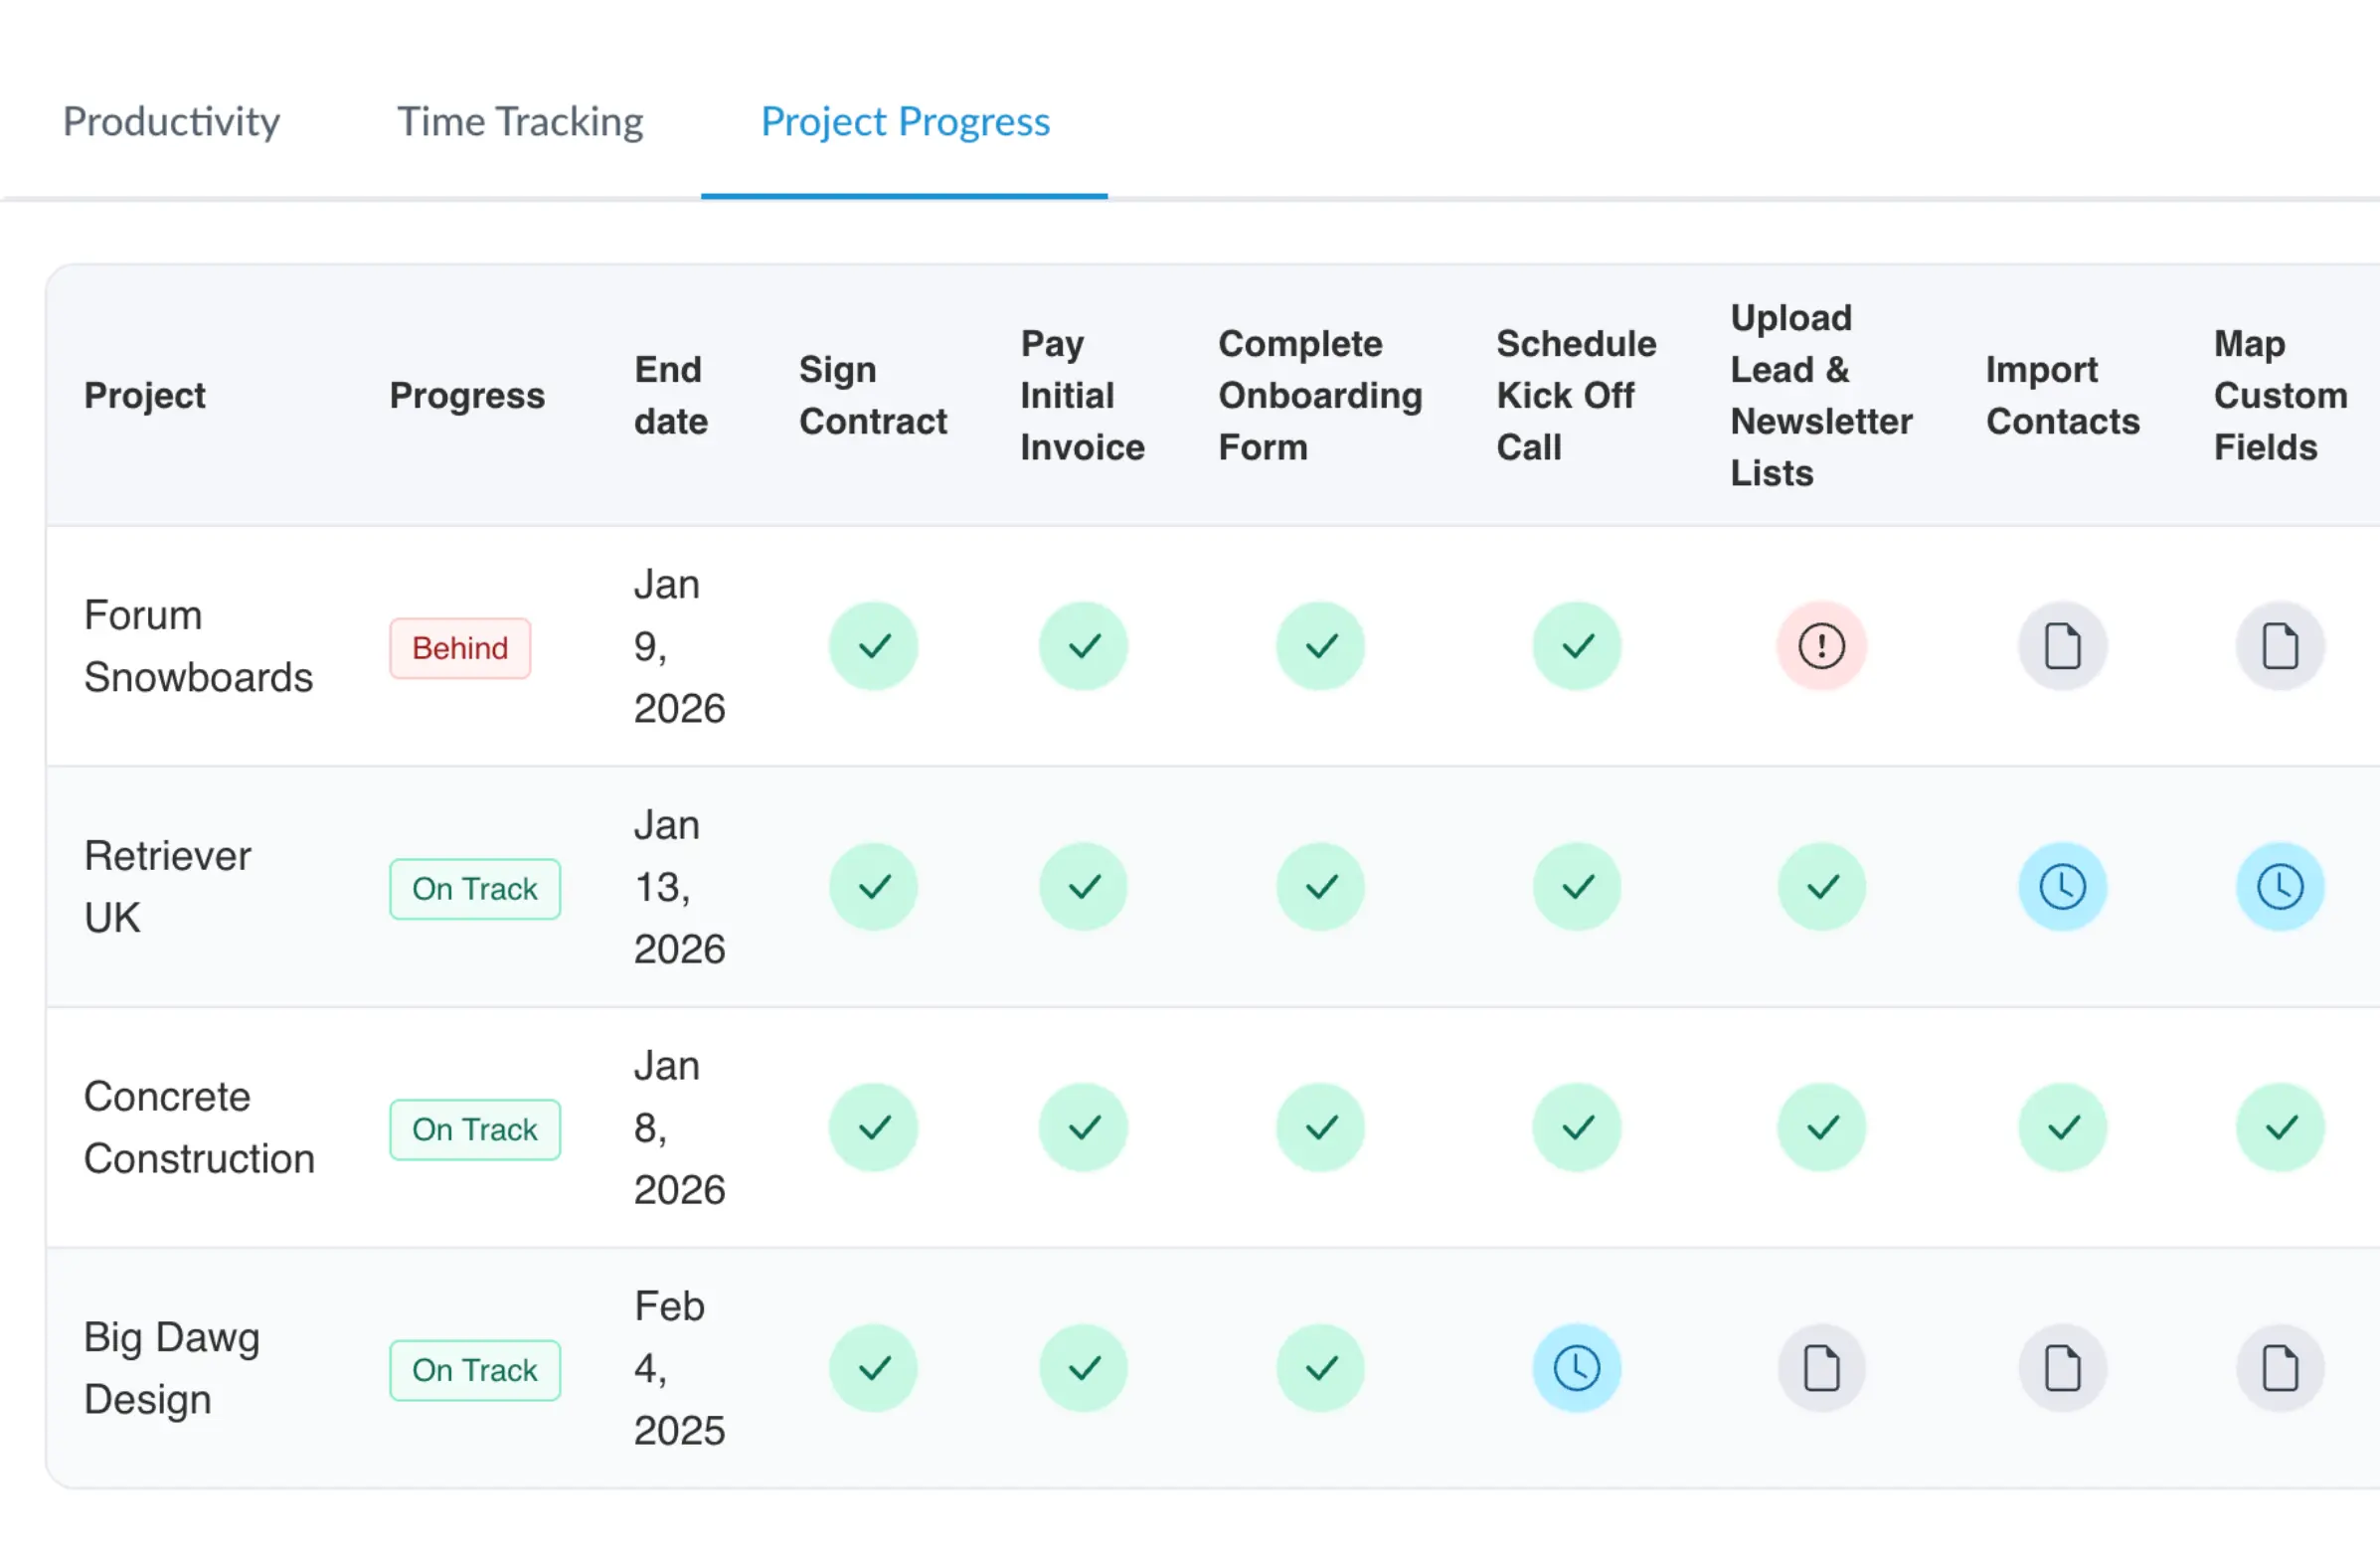Image resolution: width=2380 pixels, height=1557 pixels.
Task: Click Concrete Construction Pay Initial Invoice checkmark
Action: tap(1083, 1128)
